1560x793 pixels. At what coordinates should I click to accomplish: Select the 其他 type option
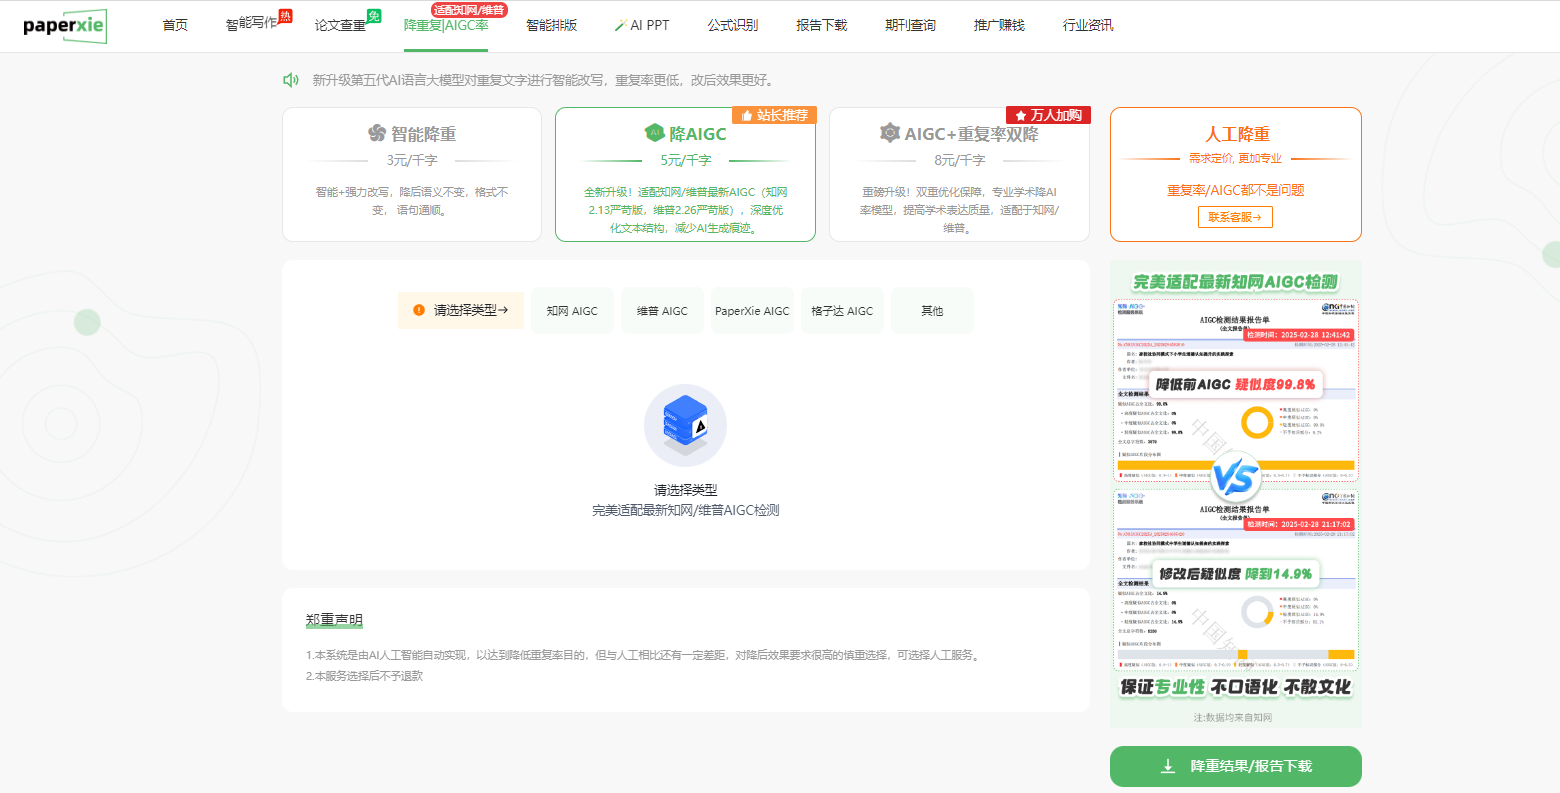tap(932, 311)
